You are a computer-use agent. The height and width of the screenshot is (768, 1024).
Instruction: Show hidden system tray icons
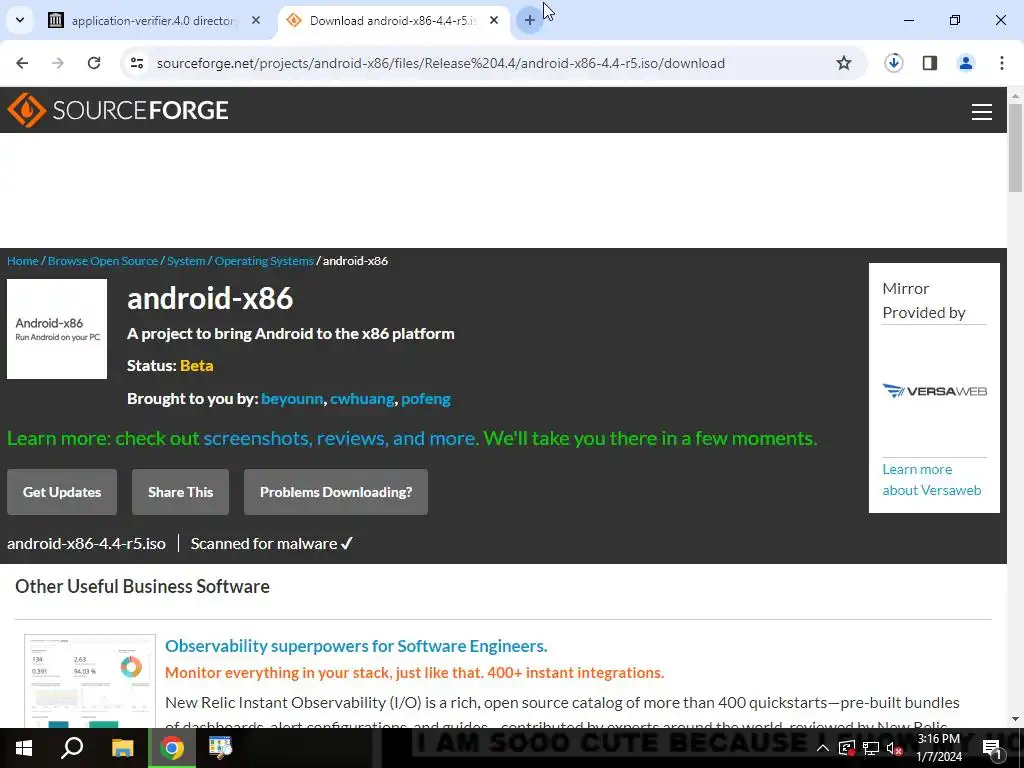(x=823, y=748)
